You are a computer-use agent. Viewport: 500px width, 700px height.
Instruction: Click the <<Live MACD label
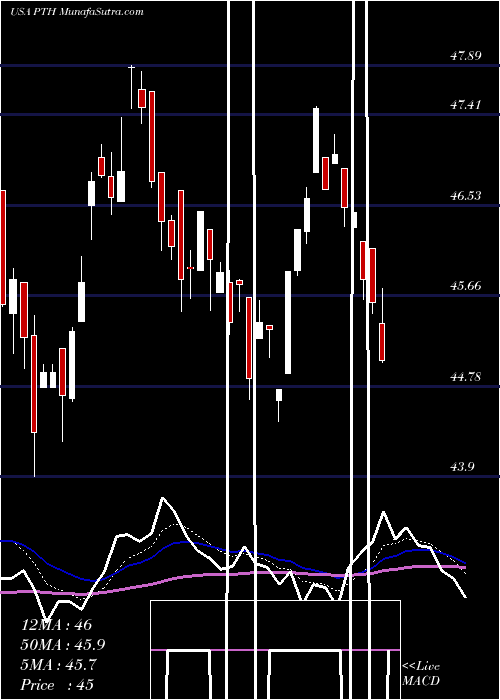(x=421, y=673)
